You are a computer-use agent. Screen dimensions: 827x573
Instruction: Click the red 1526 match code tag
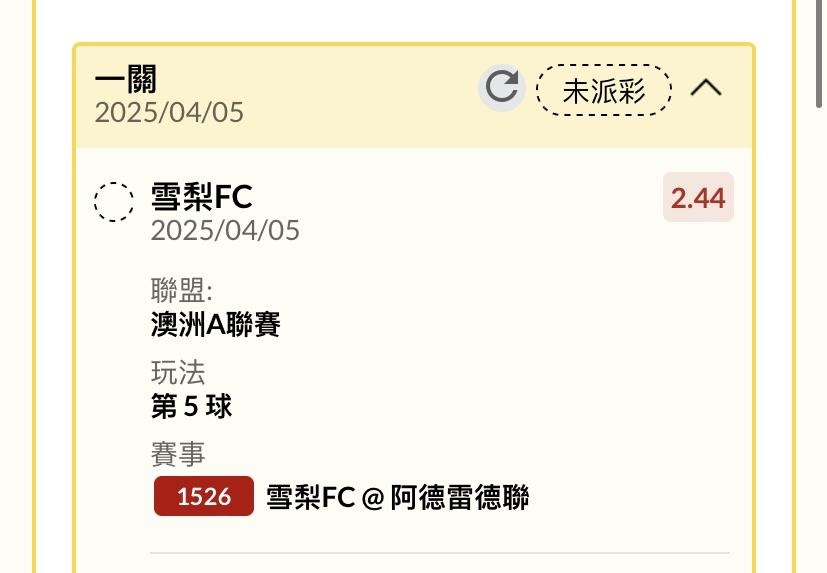tap(204, 496)
